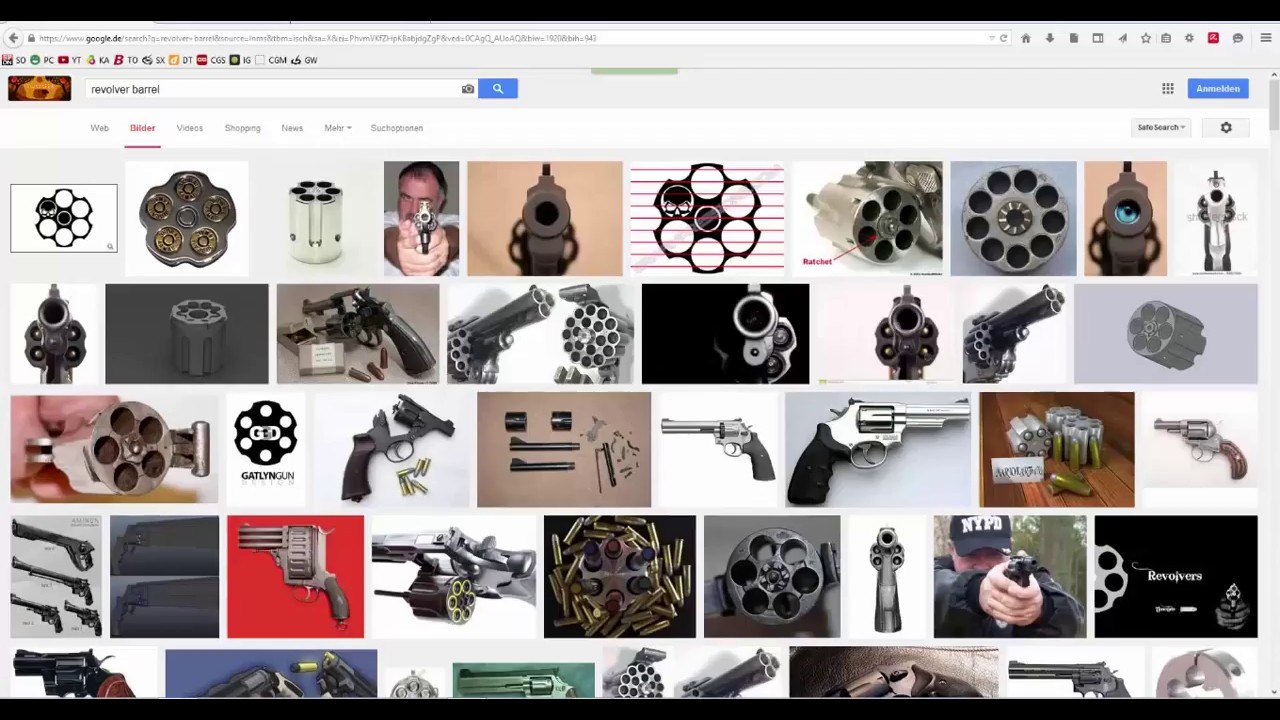This screenshot has height=720, width=1280.
Task: Click the blue magnifier search button
Action: coord(497,89)
